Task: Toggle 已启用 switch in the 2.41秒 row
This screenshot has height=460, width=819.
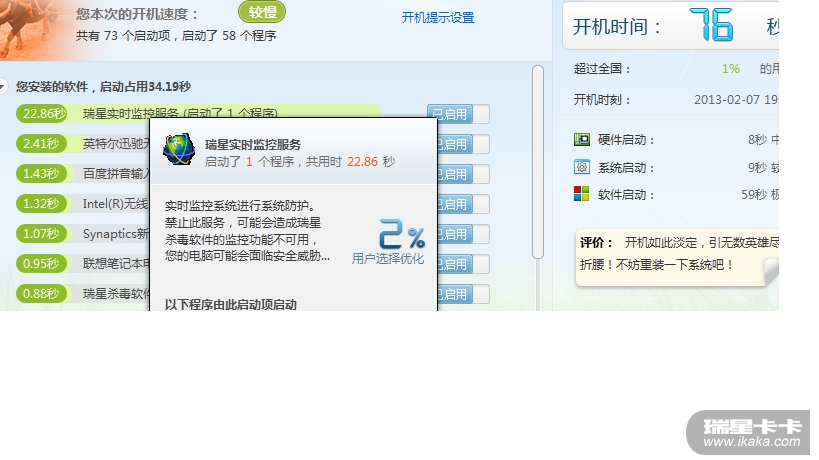Action: click(463, 144)
